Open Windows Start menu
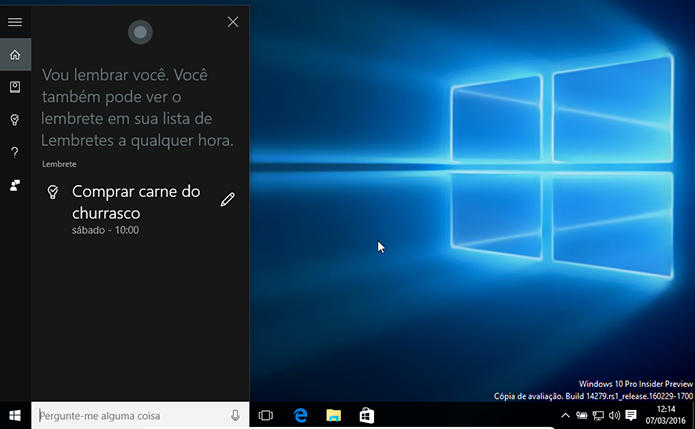Image resolution: width=695 pixels, height=429 pixels. pyautogui.click(x=15, y=415)
